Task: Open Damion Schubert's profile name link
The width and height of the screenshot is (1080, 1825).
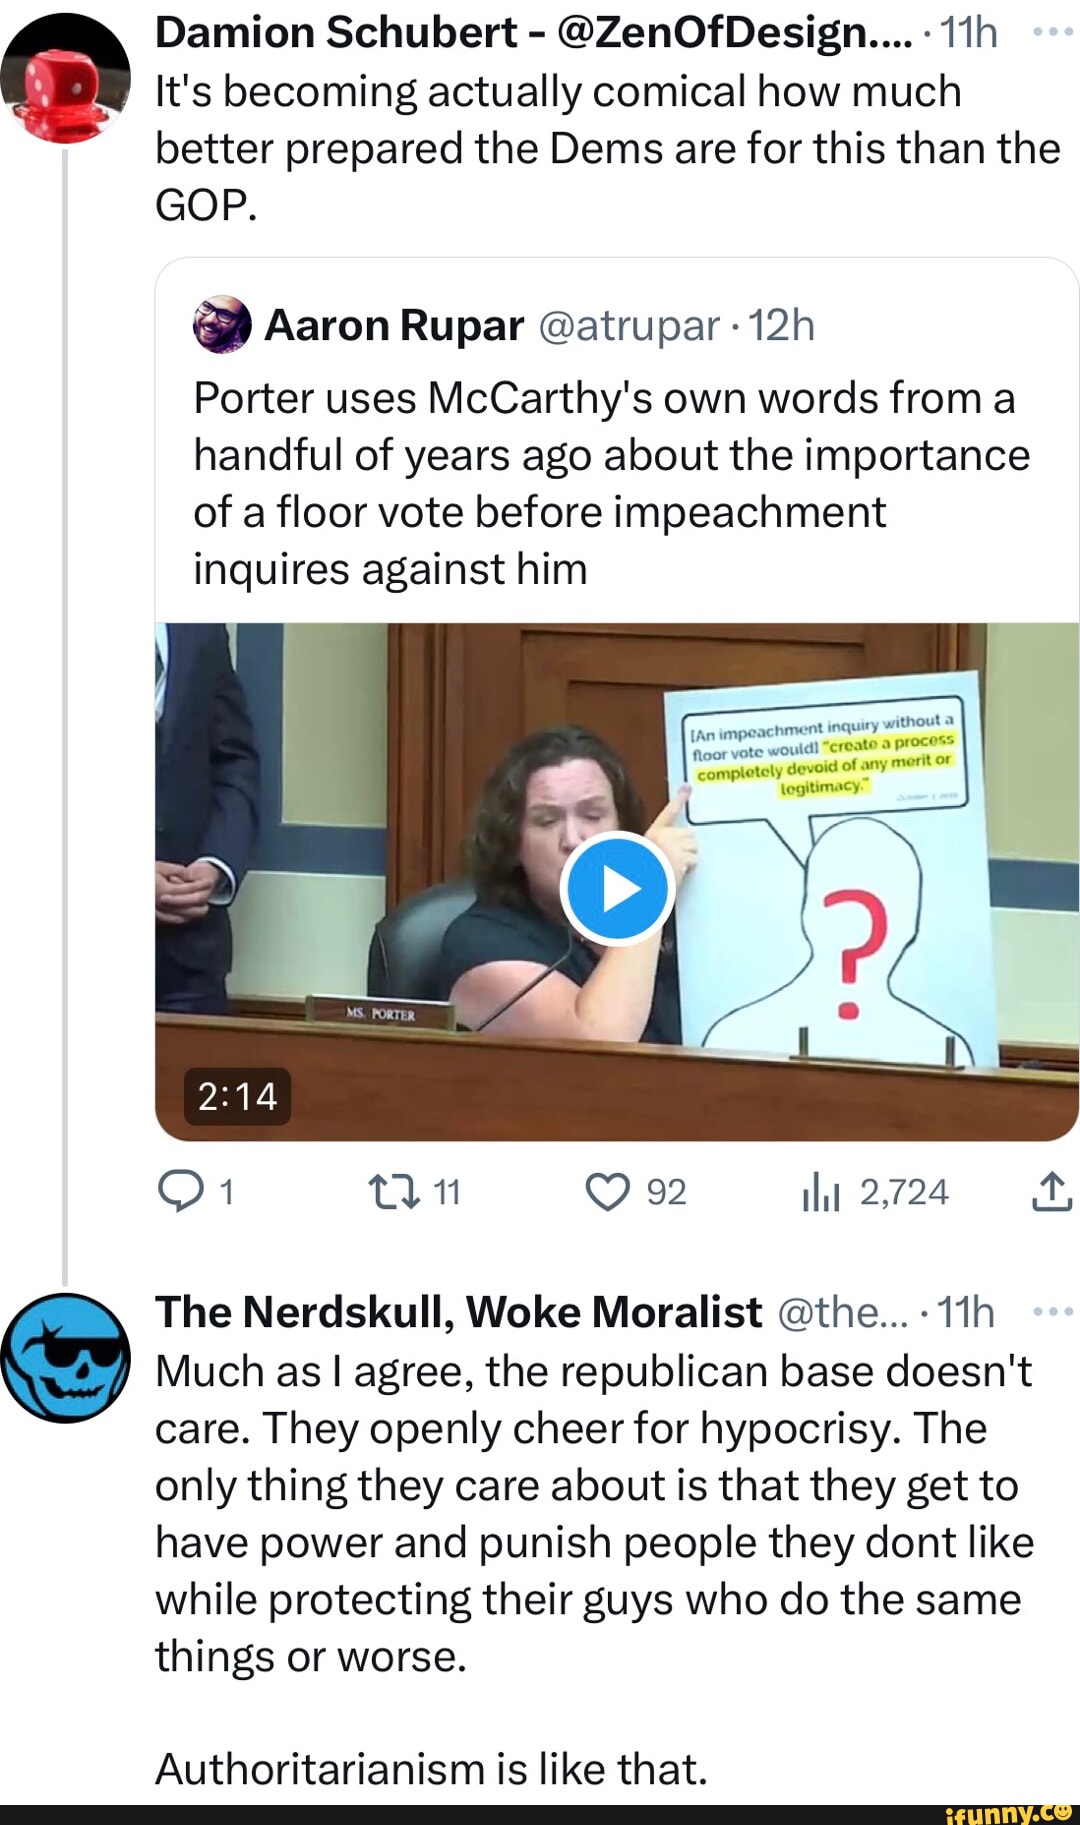Action: pos(335,33)
